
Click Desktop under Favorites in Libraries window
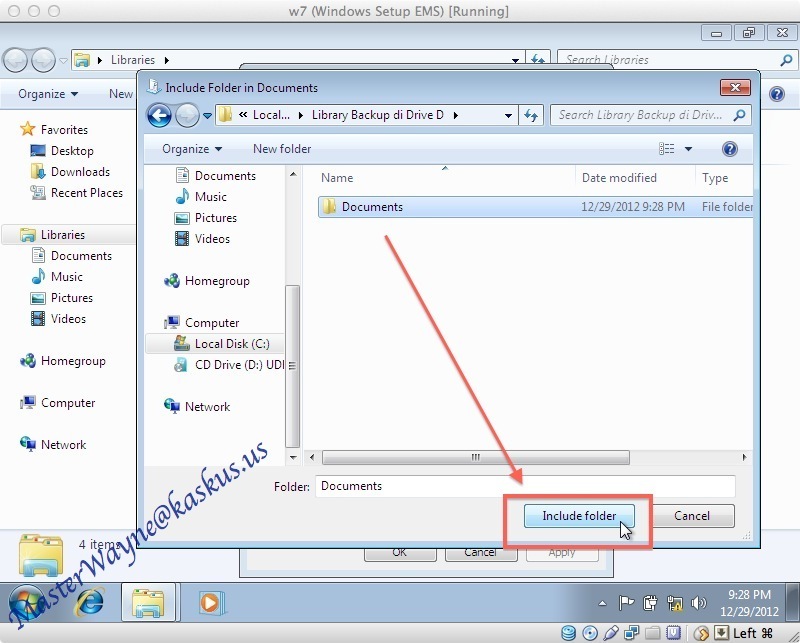click(x=72, y=151)
